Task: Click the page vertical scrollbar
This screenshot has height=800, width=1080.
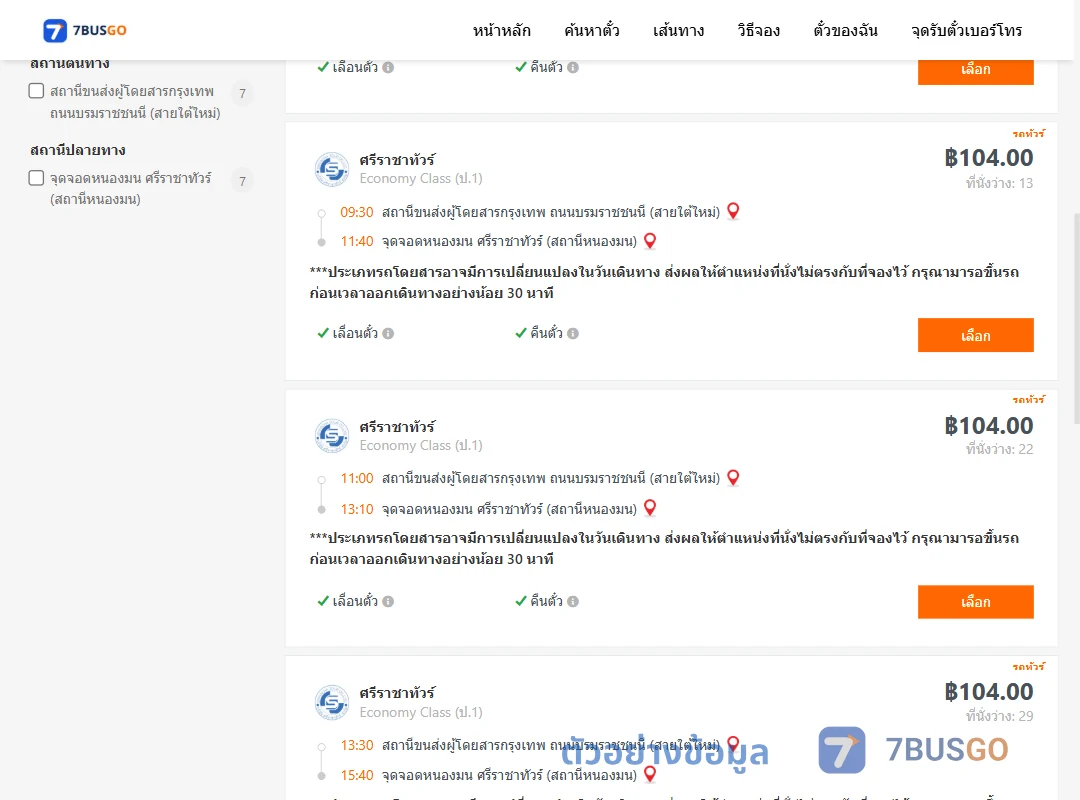Action: [1076, 317]
